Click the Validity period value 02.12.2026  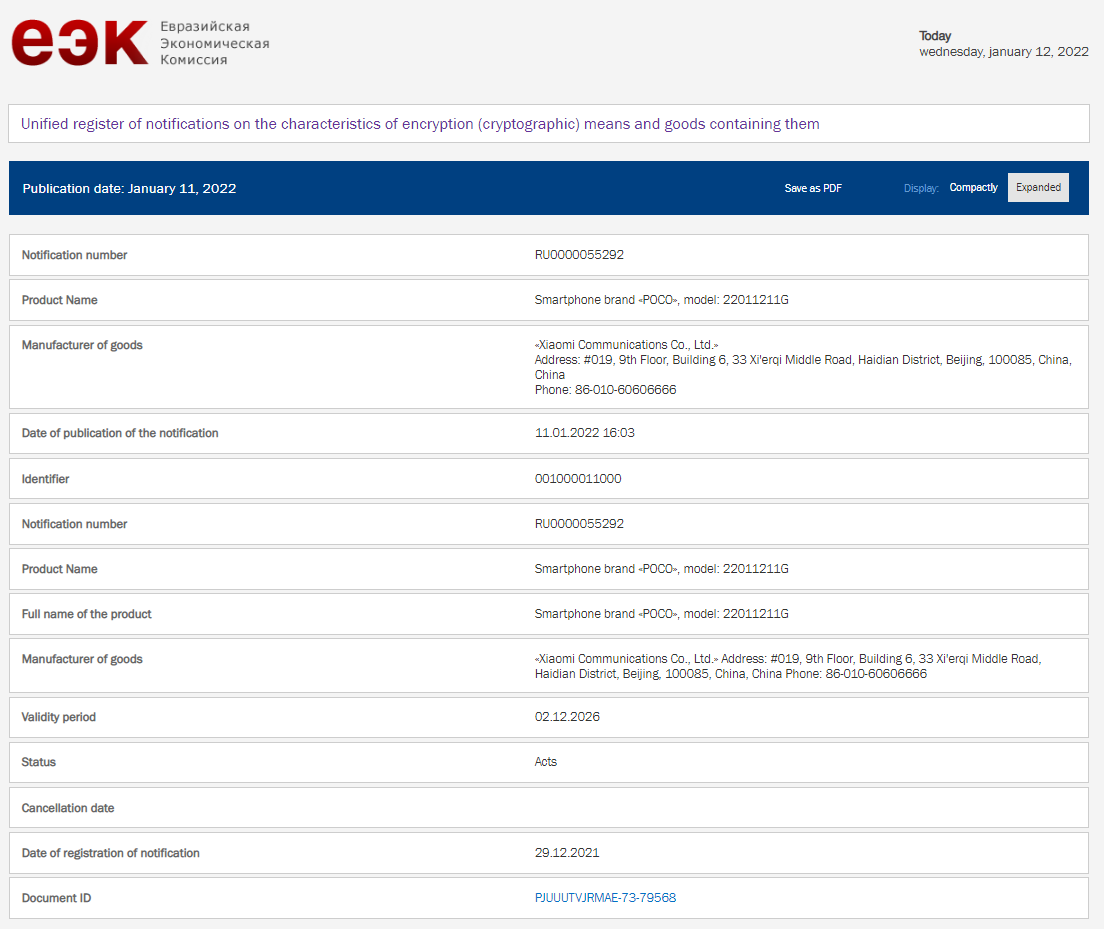567,716
